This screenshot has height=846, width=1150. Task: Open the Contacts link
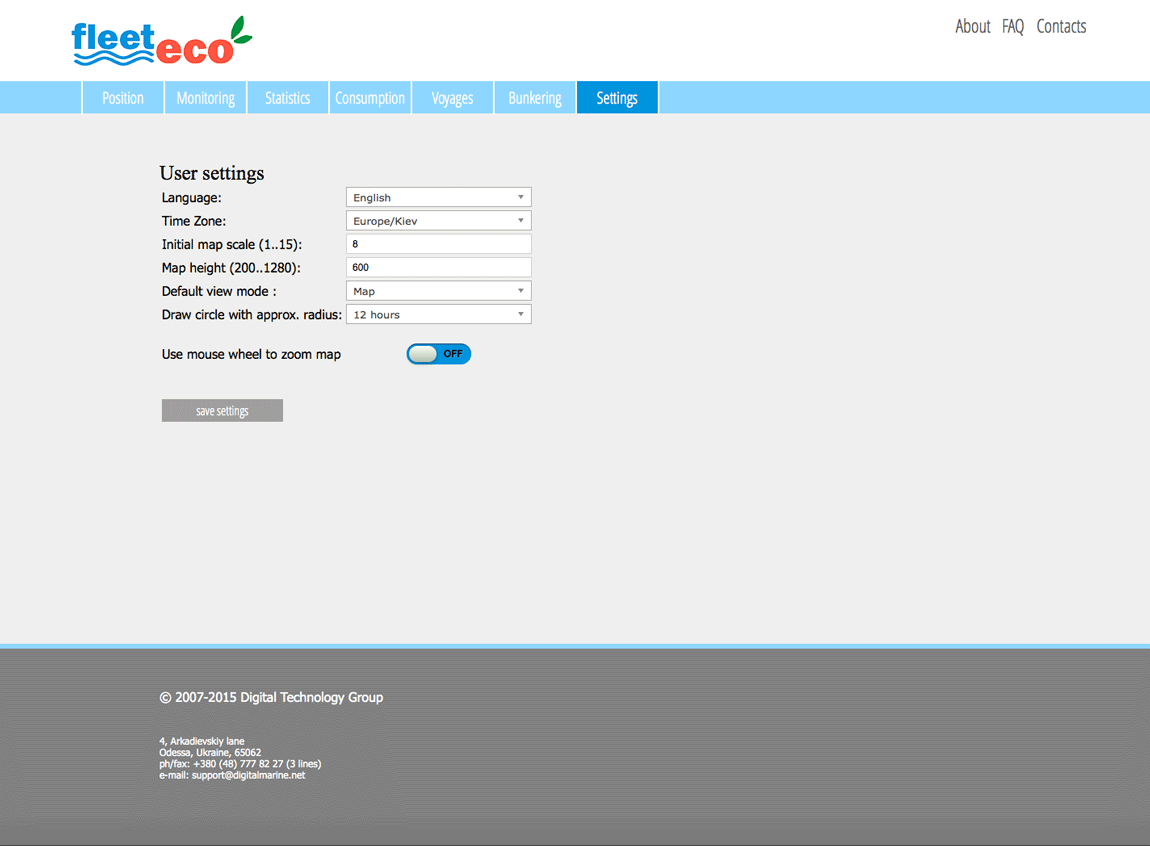tap(1061, 27)
